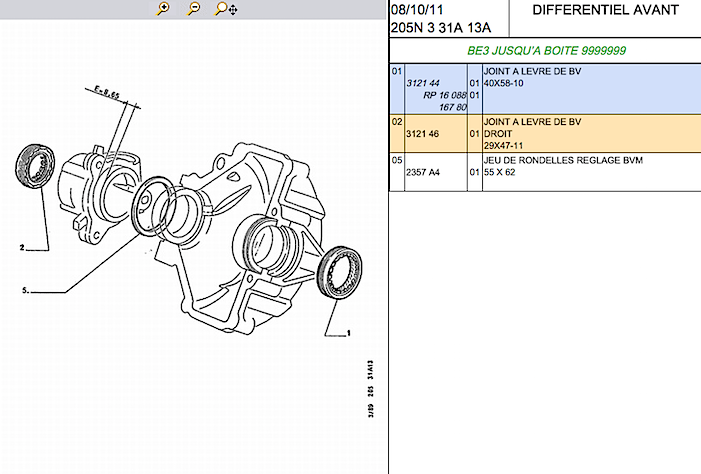Click item number 01 in parts table
This screenshot has width=701, height=474.
397,72
